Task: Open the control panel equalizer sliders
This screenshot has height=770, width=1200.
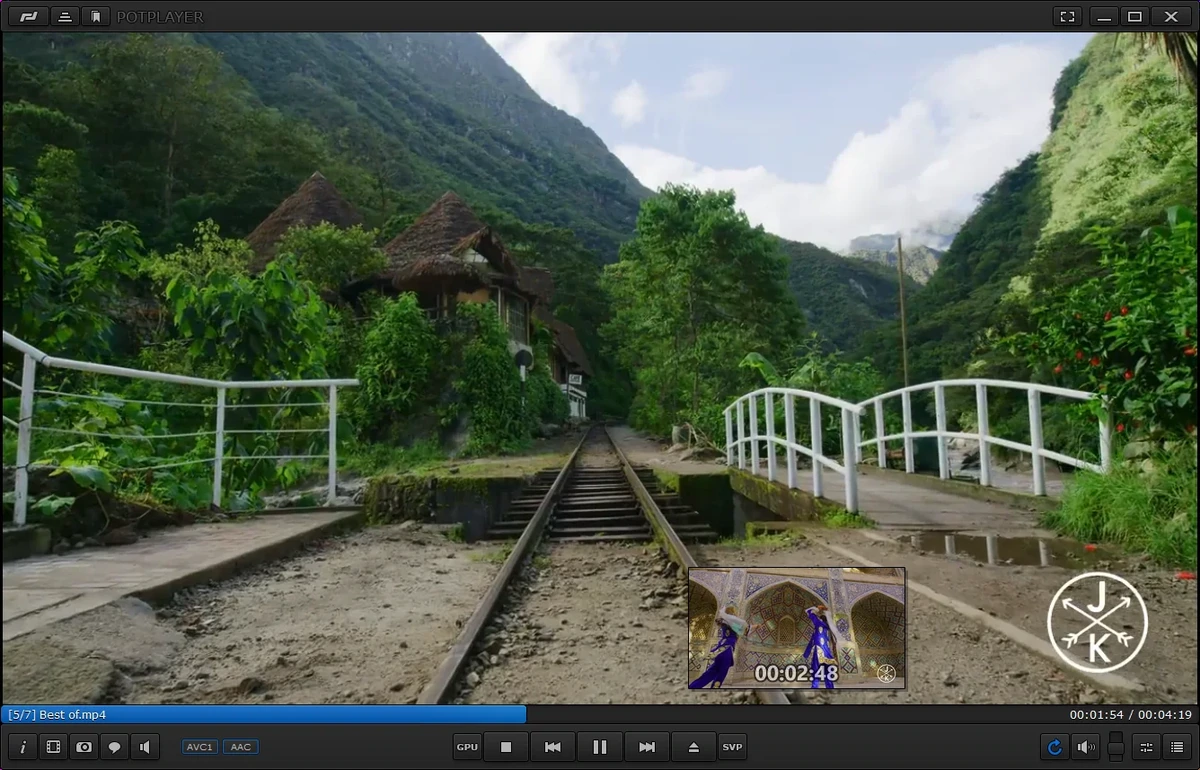Action: [x=1146, y=747]
